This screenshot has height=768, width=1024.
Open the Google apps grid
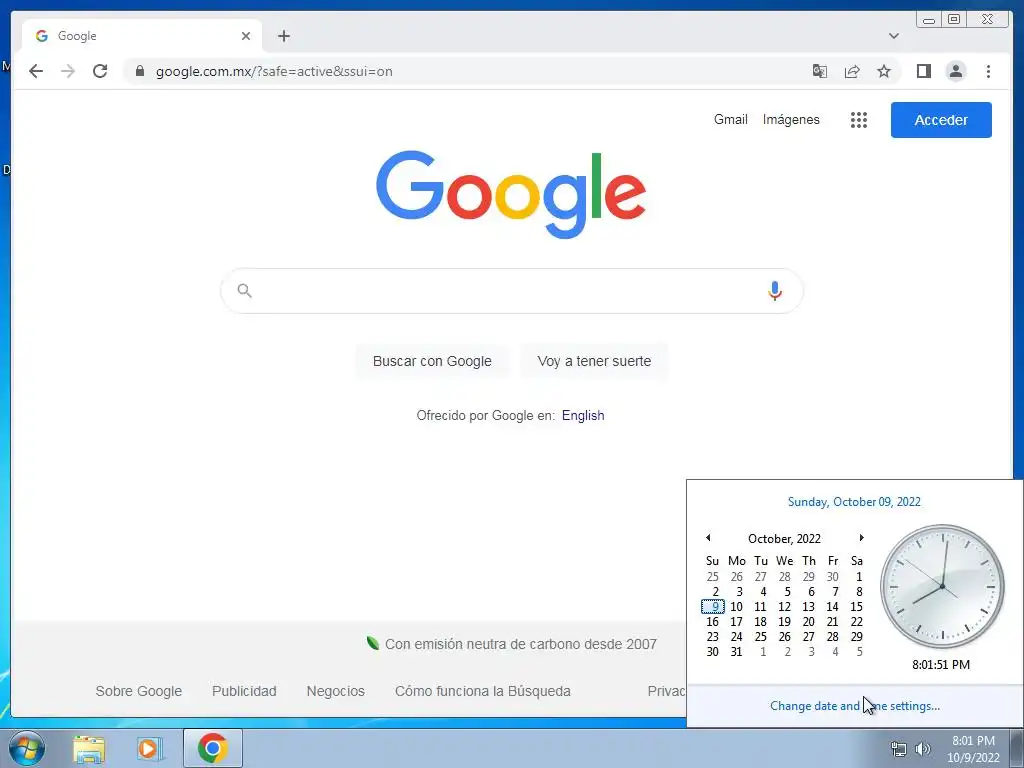(859, 120)
